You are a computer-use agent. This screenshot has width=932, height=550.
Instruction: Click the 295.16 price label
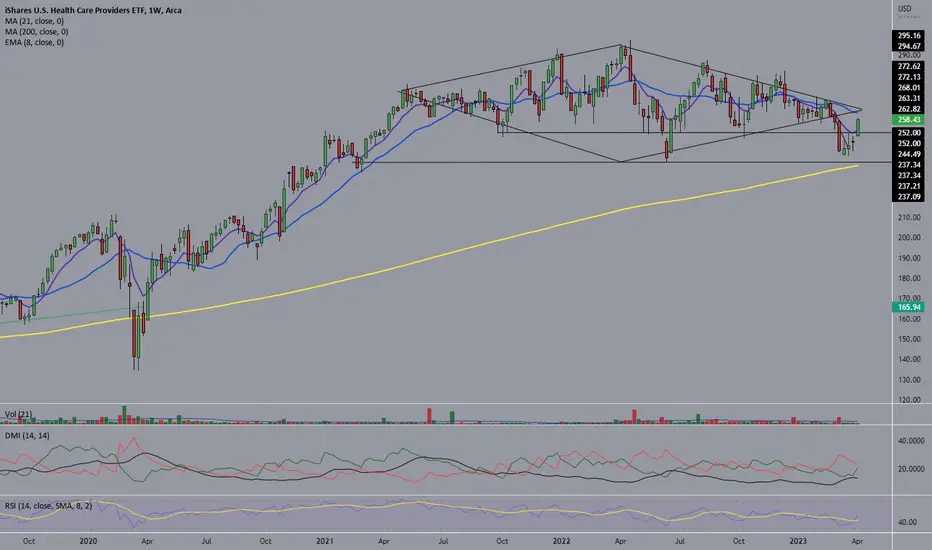click(x=908, y=36)
